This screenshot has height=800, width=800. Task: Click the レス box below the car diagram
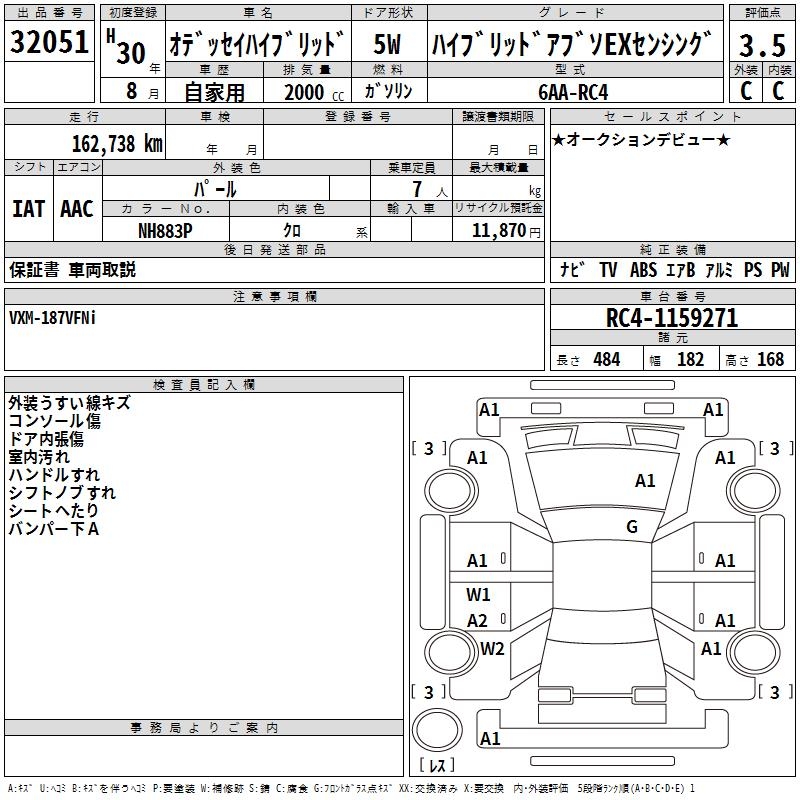[x=437, y=766]
